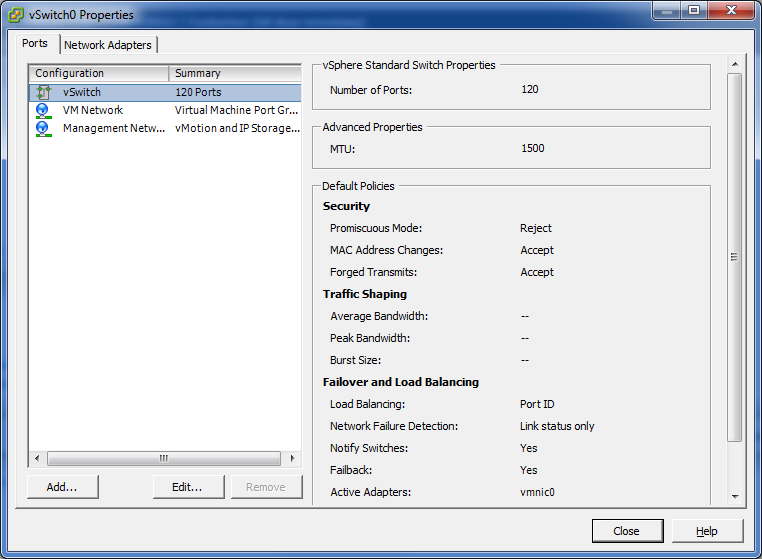The image size is (762, 559).
Task: Click the Edit... button
Action: coord(188,487)
